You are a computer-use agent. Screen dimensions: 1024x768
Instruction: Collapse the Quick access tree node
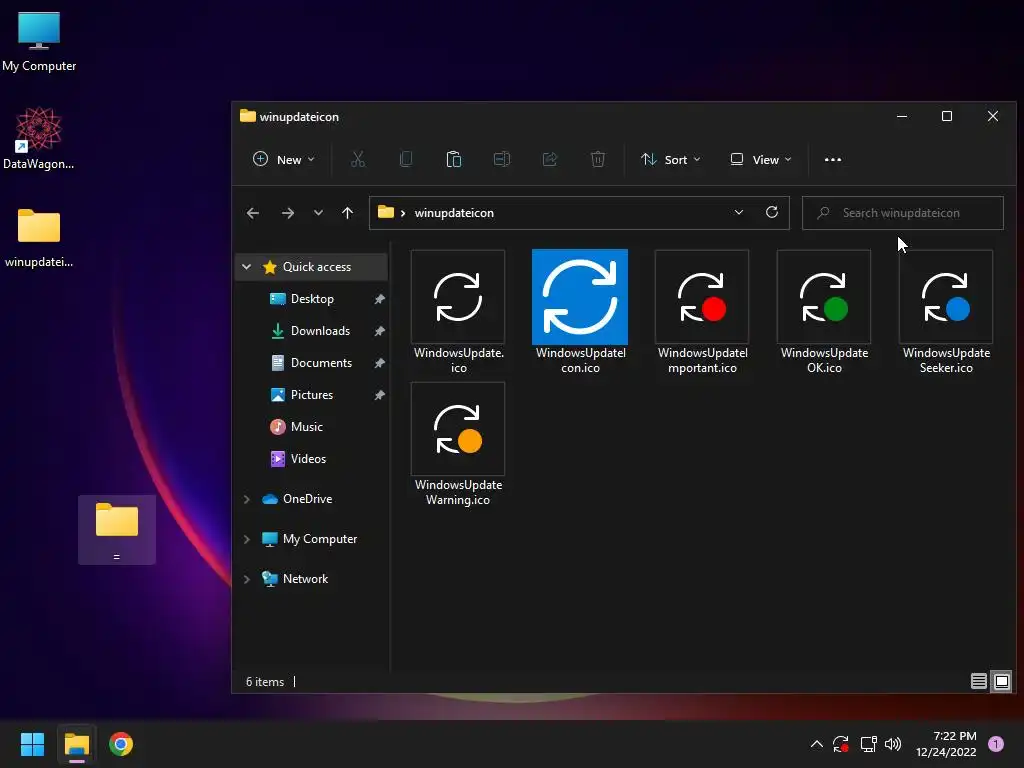[246, 266]
